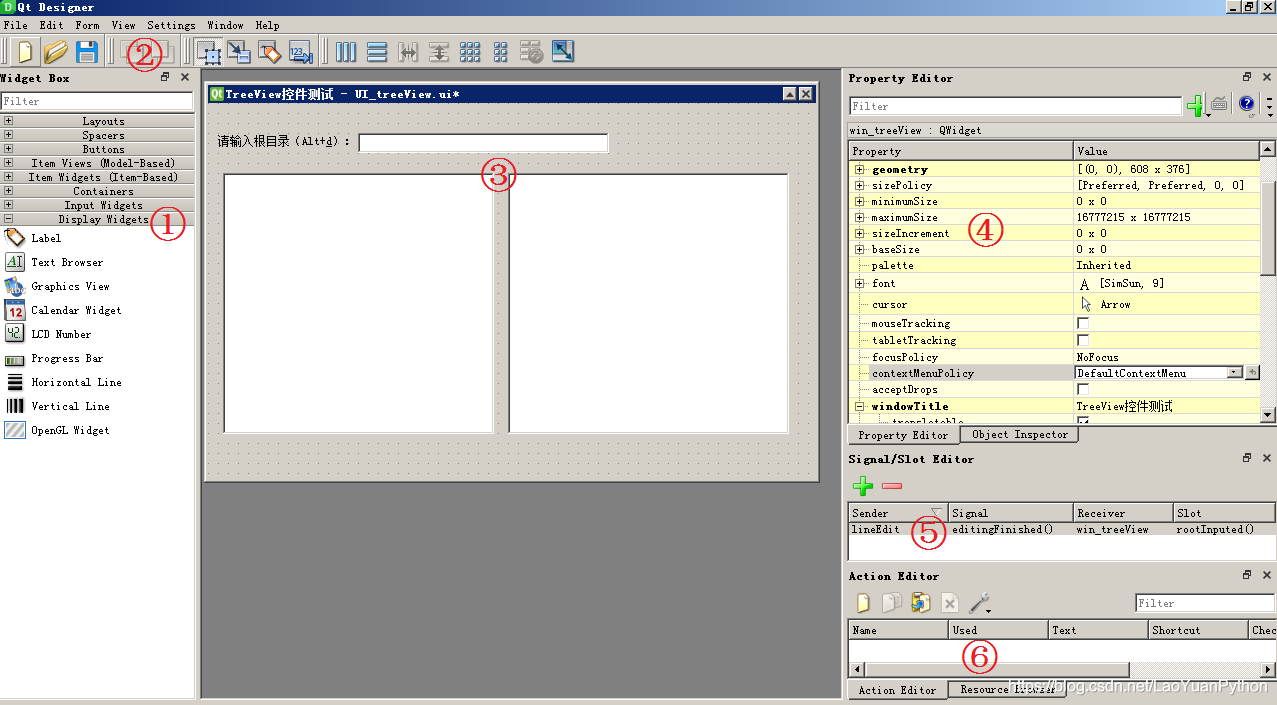Open the File menu
Image resolution: width=1277 pixels, height=705 pixels.
[15, 25]
